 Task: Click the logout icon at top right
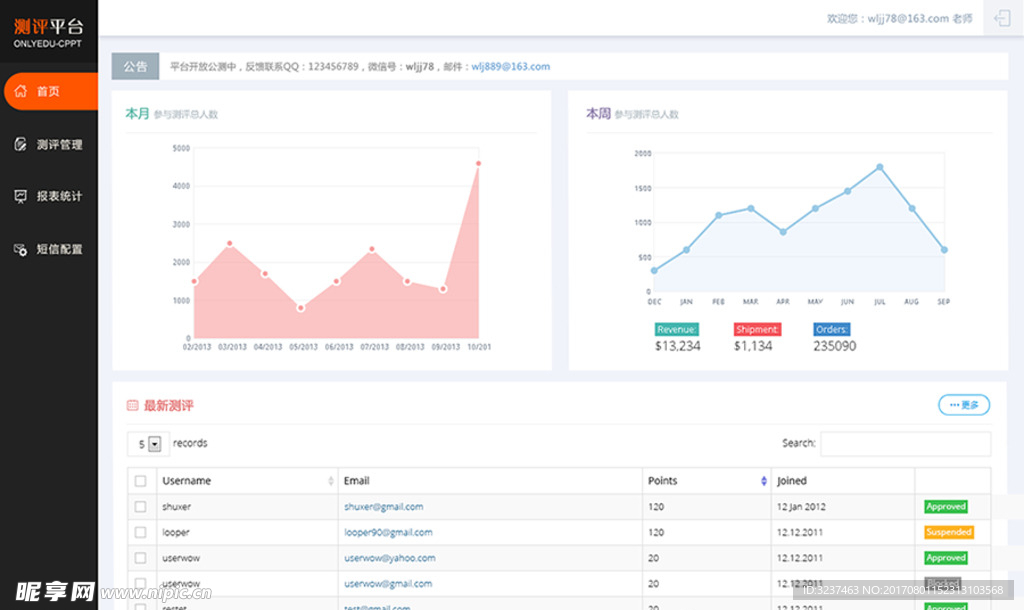(x=1003, y=18)
